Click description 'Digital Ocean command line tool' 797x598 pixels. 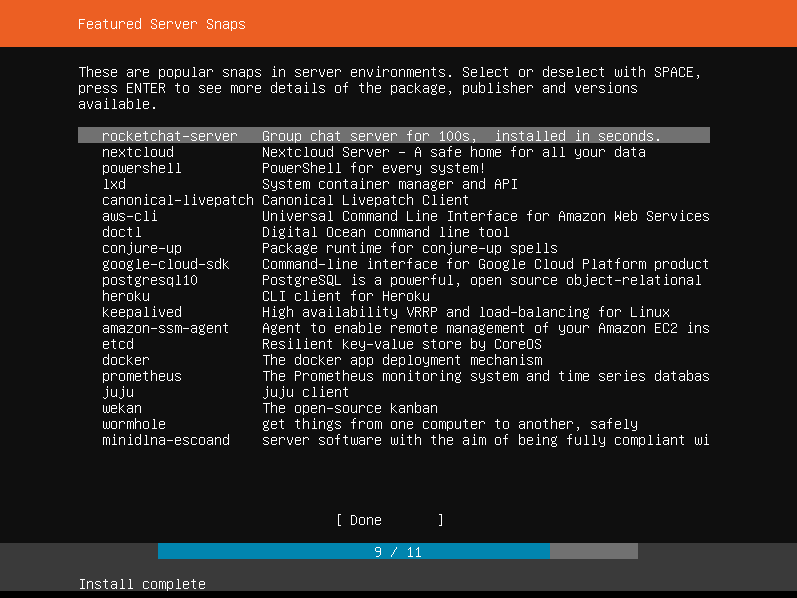pyautogui.click(x=385, y=232)
